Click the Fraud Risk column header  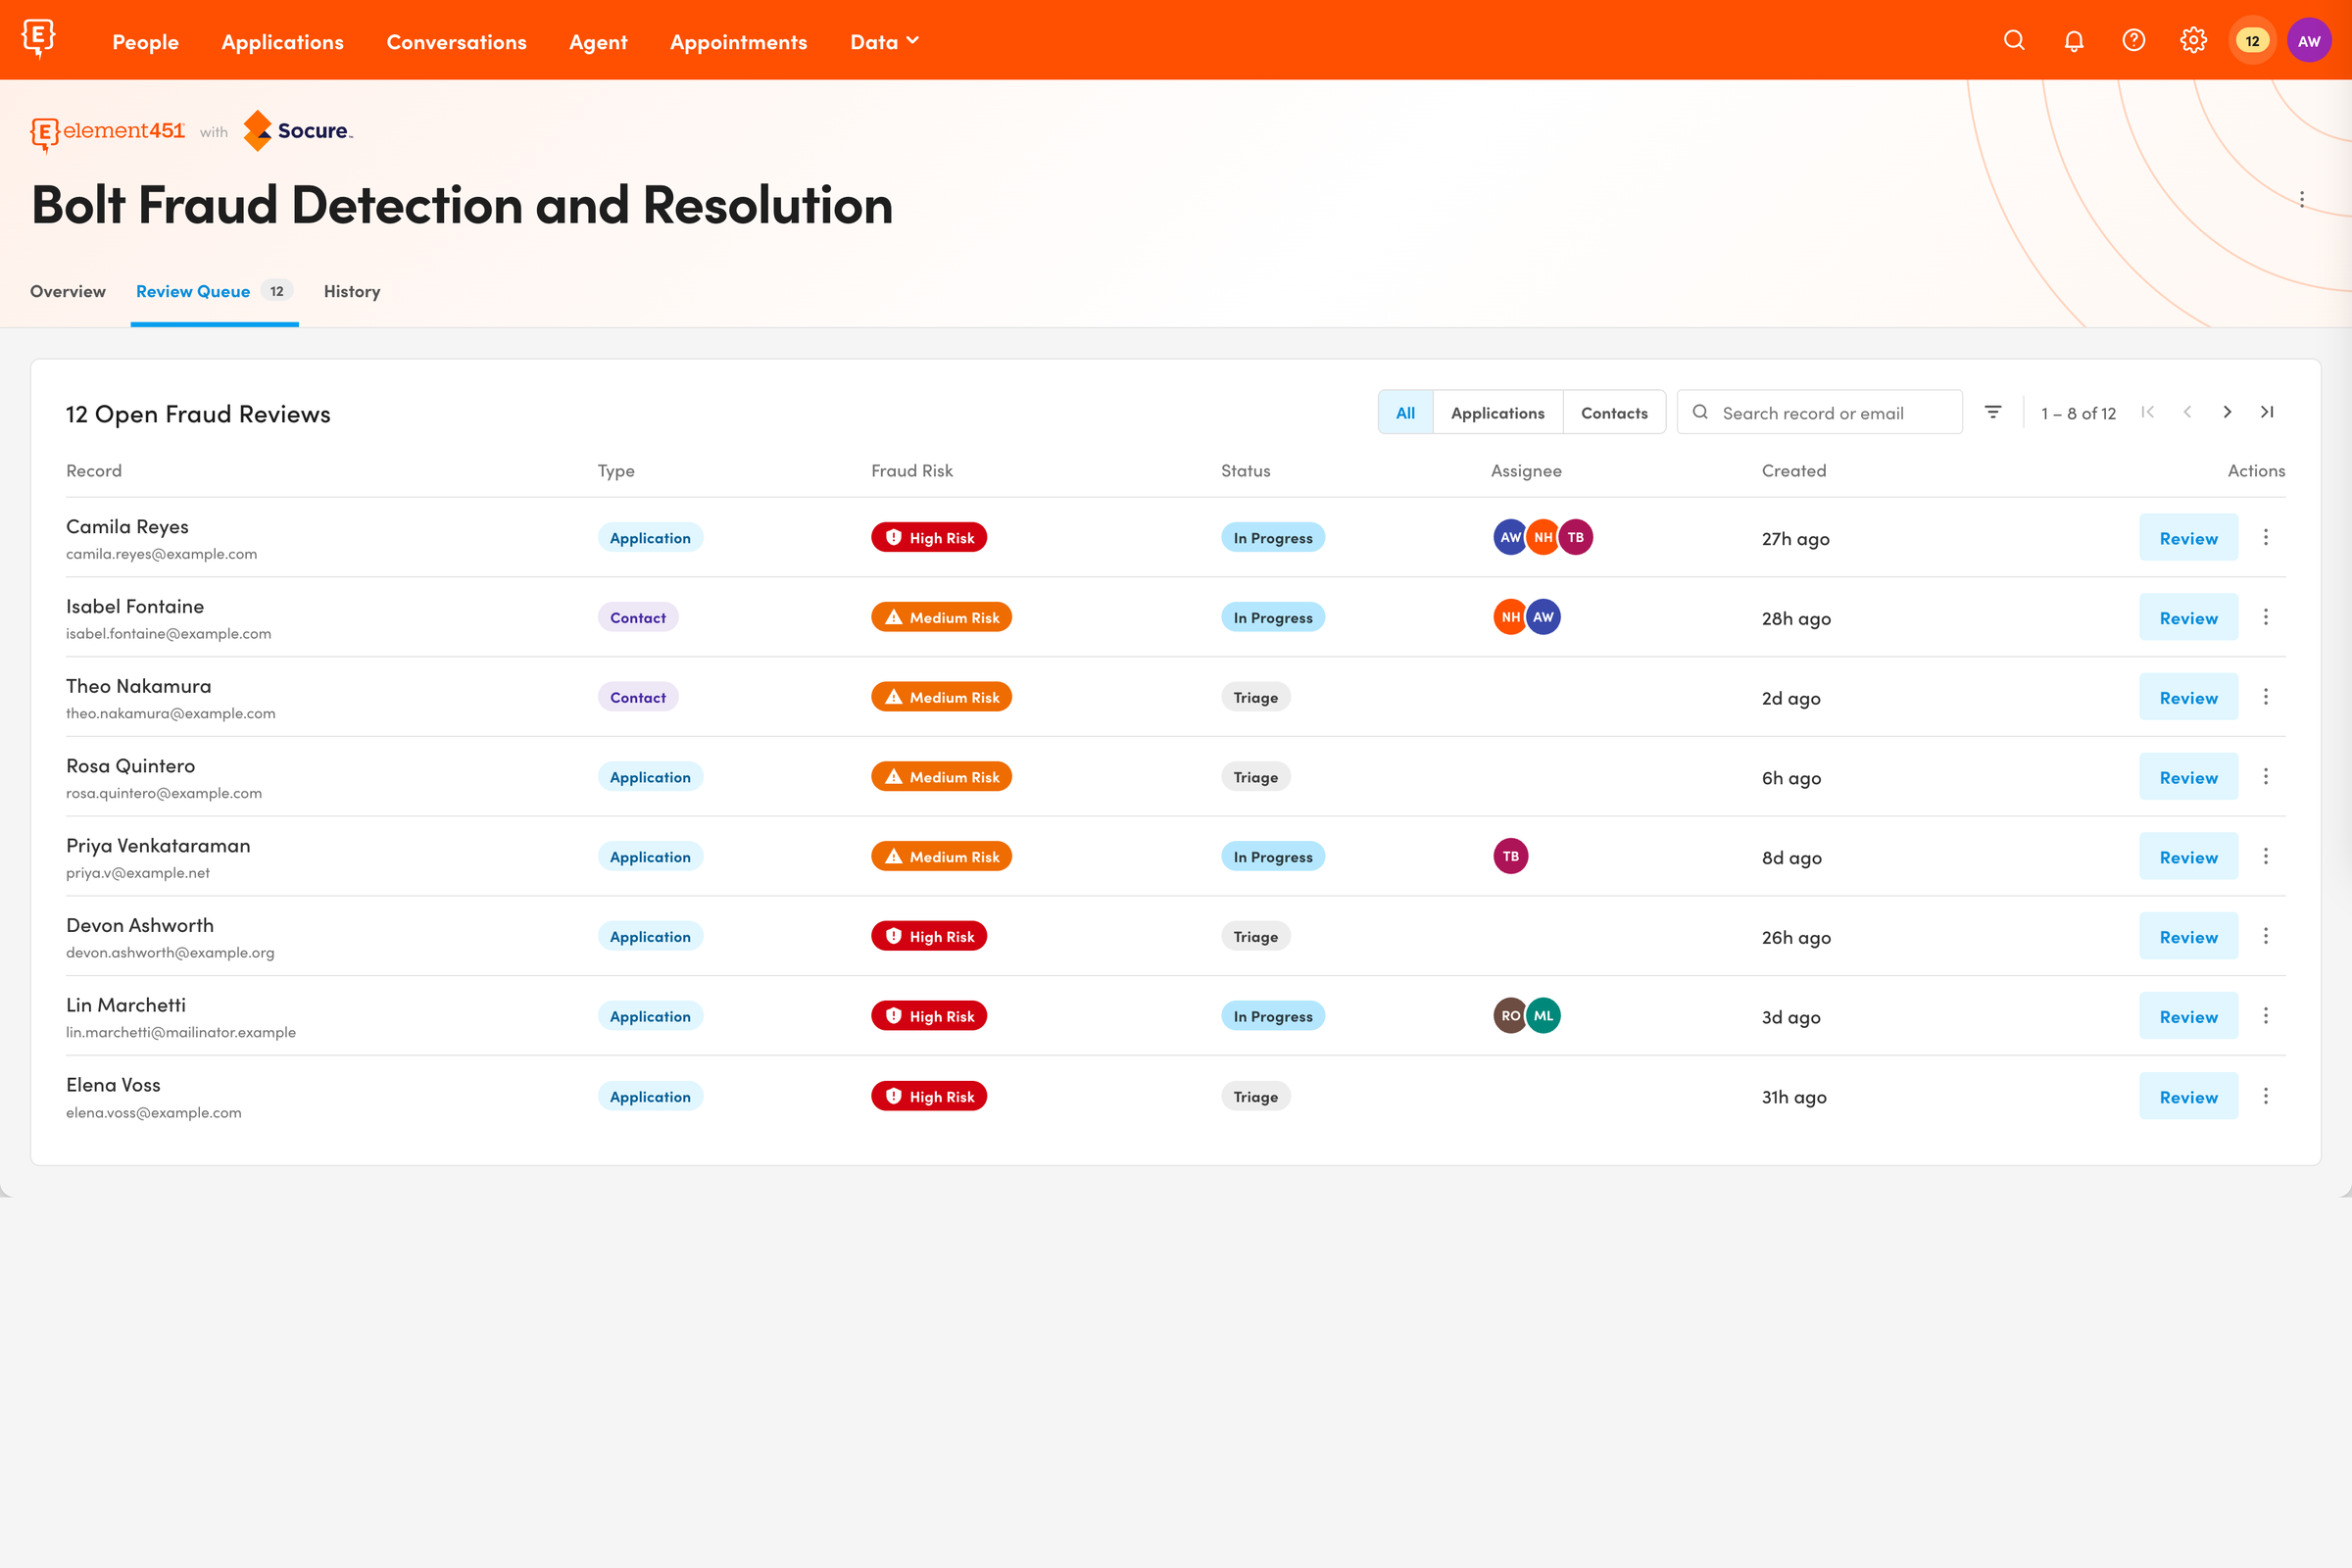pos(911,471)
